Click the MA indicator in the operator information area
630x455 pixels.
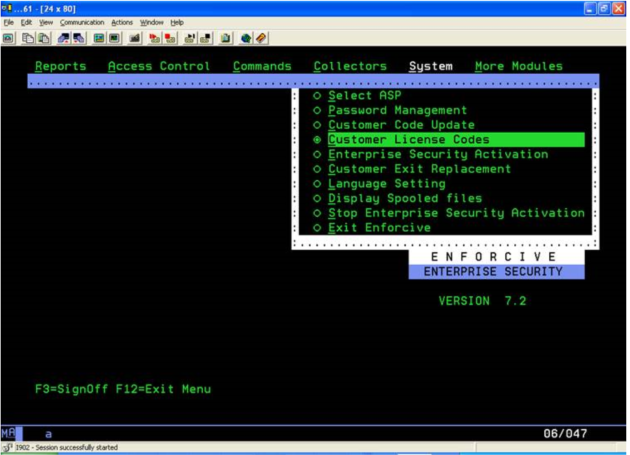8,434
